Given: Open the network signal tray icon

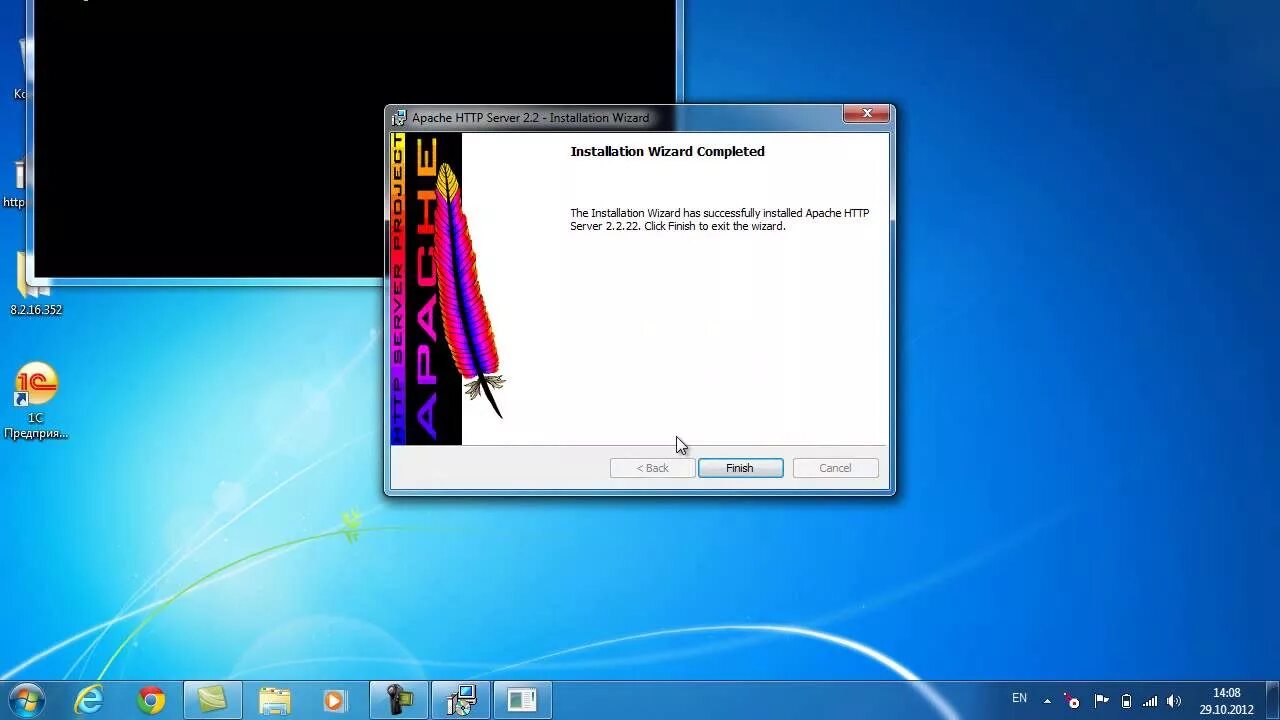Looking at the screenshot, I should tap(1150, 701).
